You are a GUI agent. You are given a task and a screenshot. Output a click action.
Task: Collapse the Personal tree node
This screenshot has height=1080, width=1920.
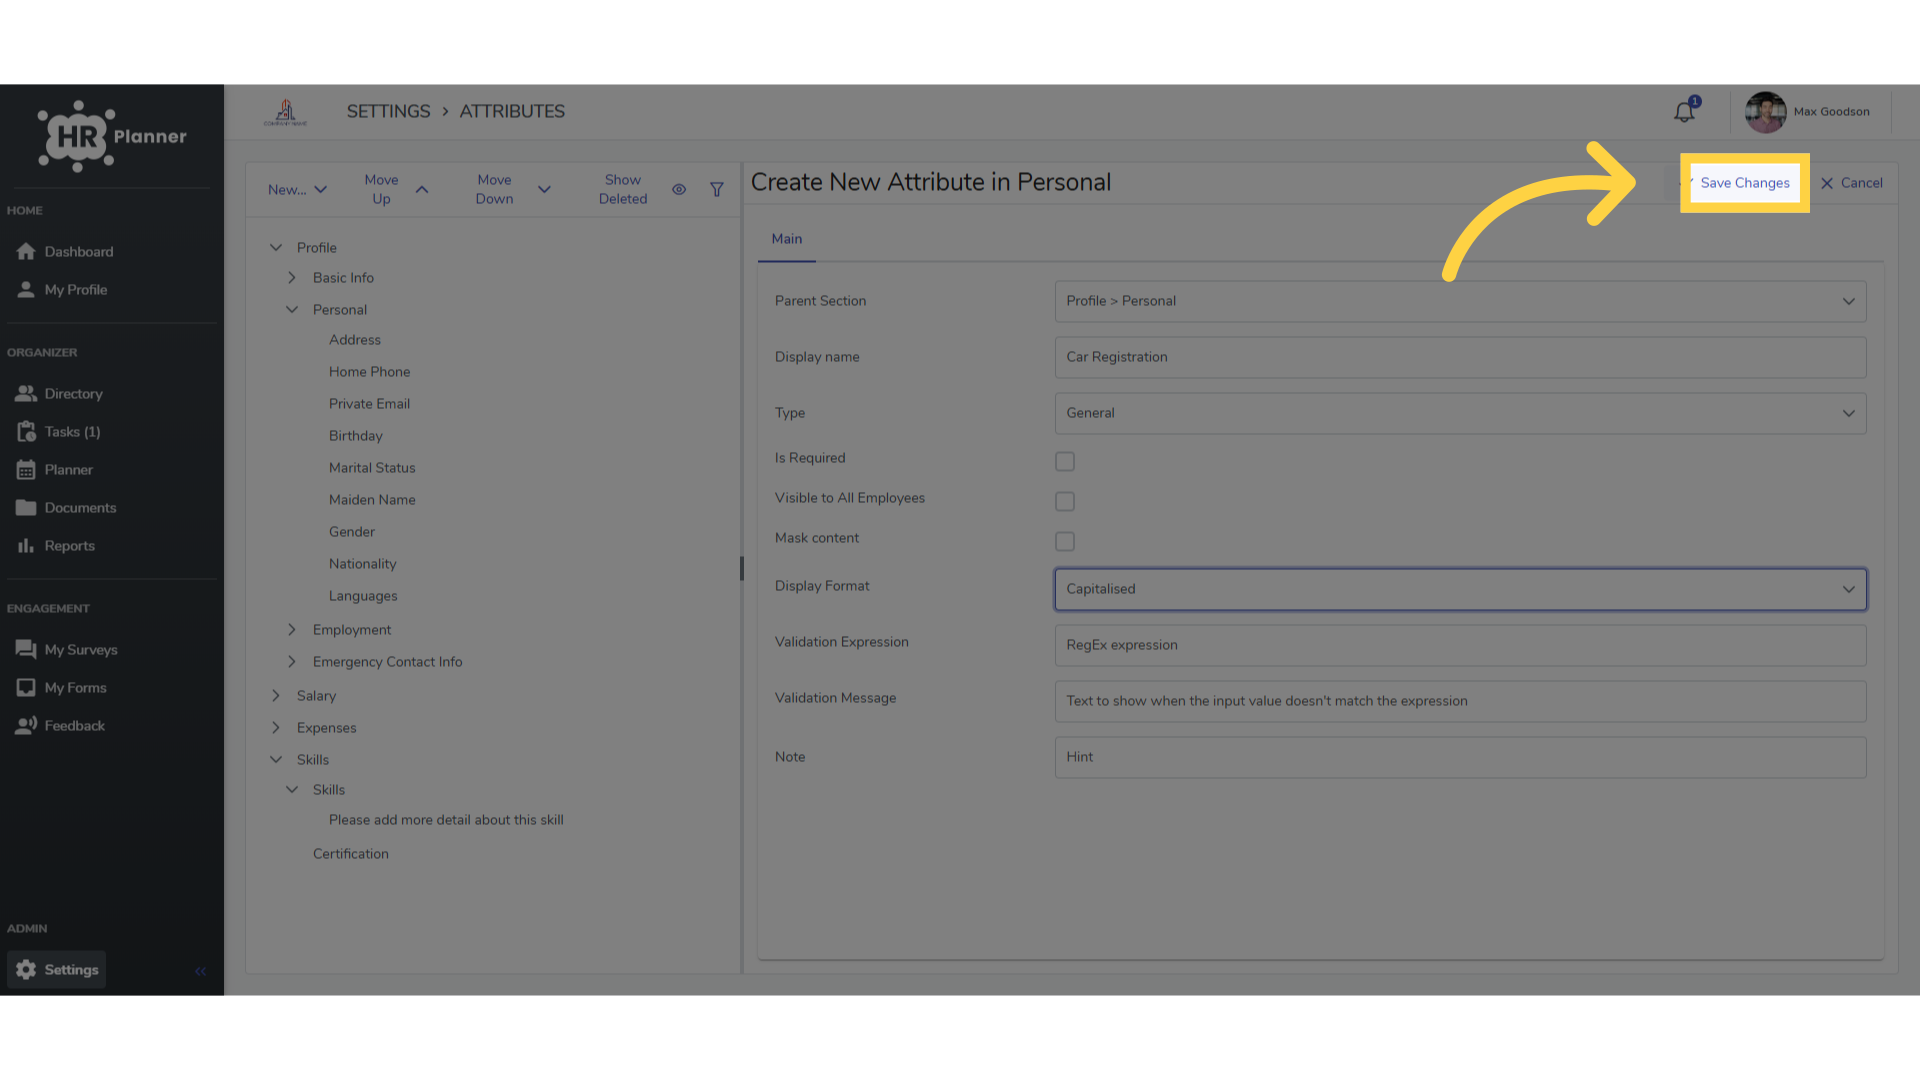(x=292, y=309)
